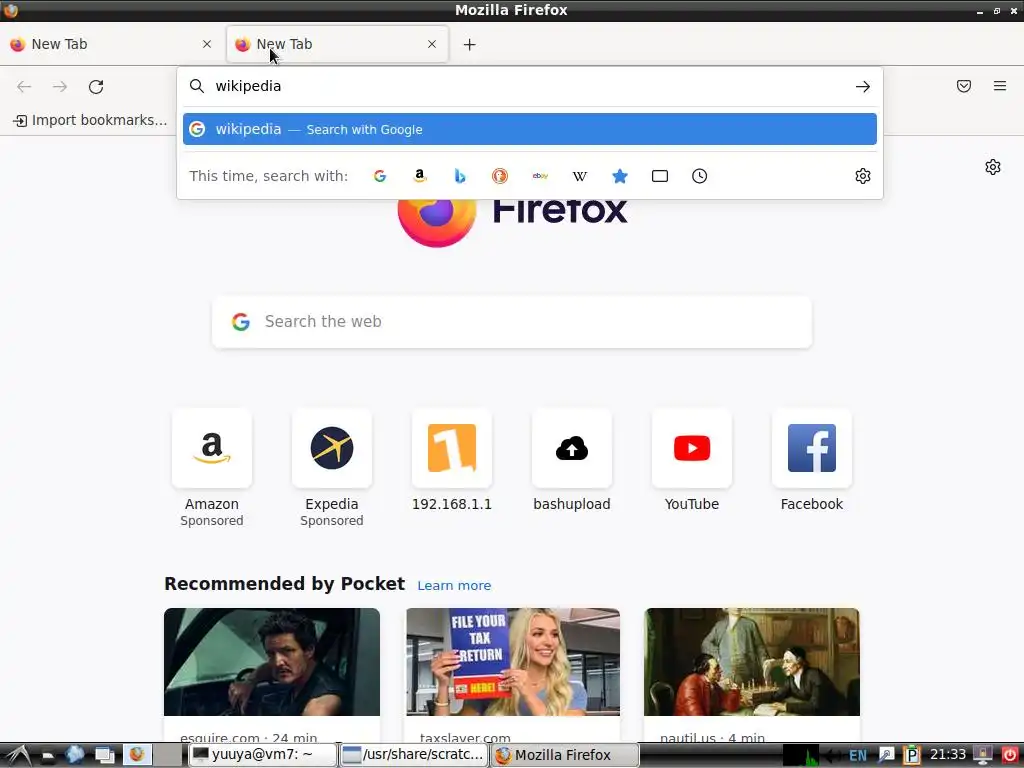Click Import bookmarks… in bookmarks toolbar
Image resolution: width=1024 pixels, height=768 pixels.
(x=90, y=120)
